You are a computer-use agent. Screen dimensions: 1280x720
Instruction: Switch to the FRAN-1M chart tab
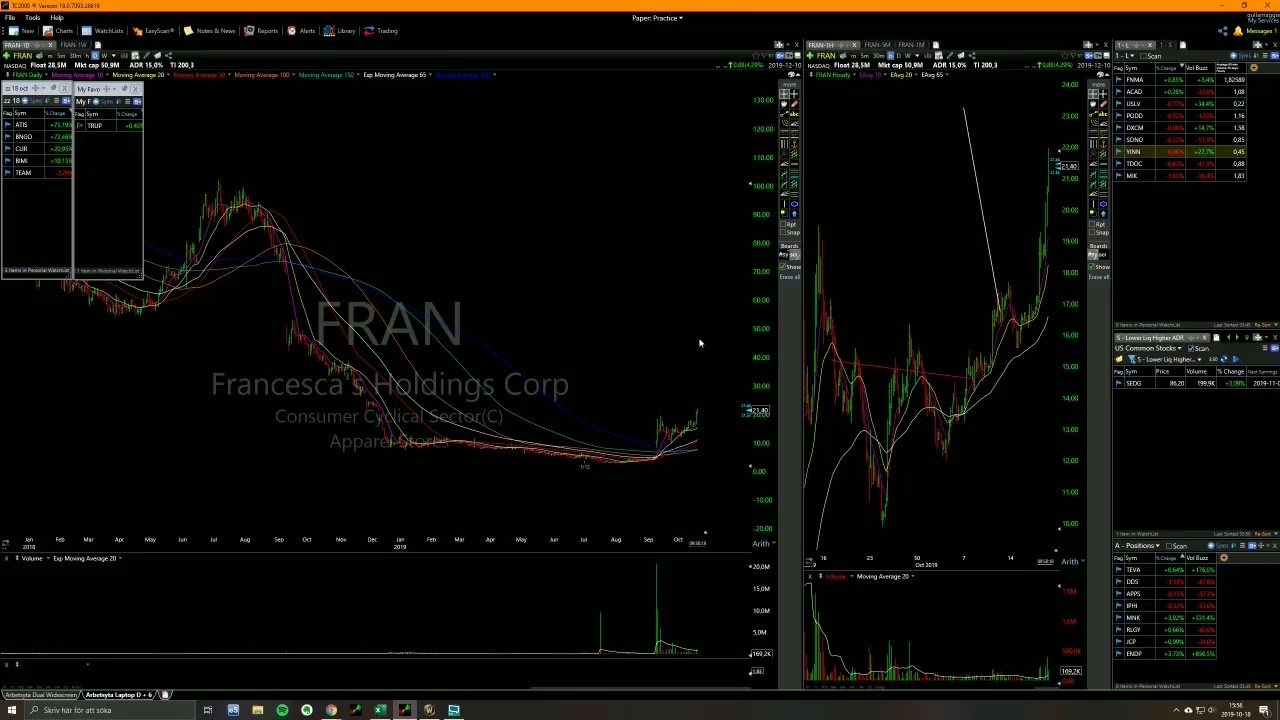[x=912, y=45]
